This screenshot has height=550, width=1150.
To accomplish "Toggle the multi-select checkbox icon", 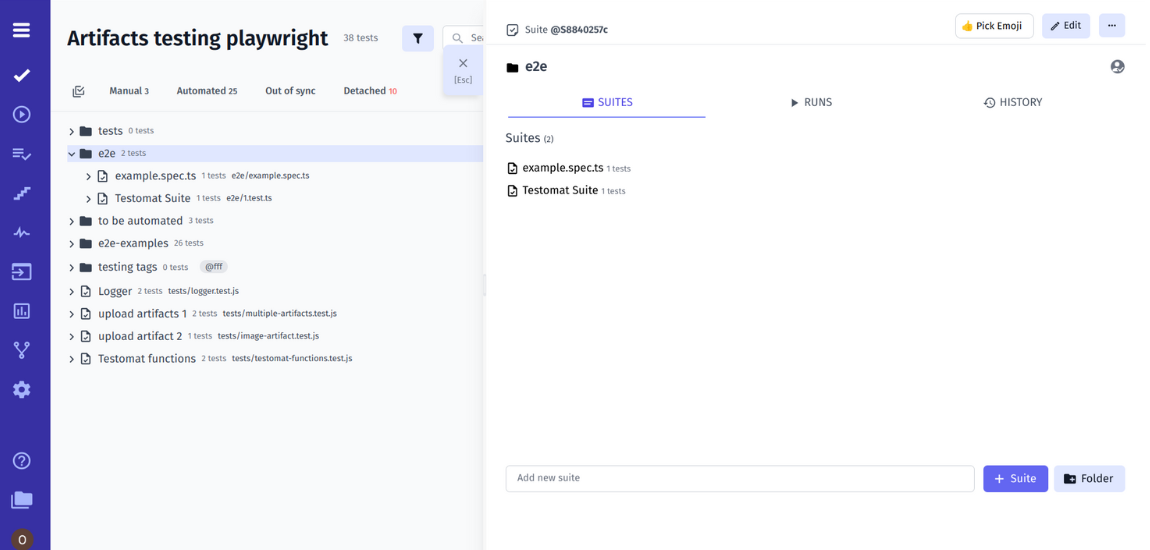I will [x=79, y=91].
